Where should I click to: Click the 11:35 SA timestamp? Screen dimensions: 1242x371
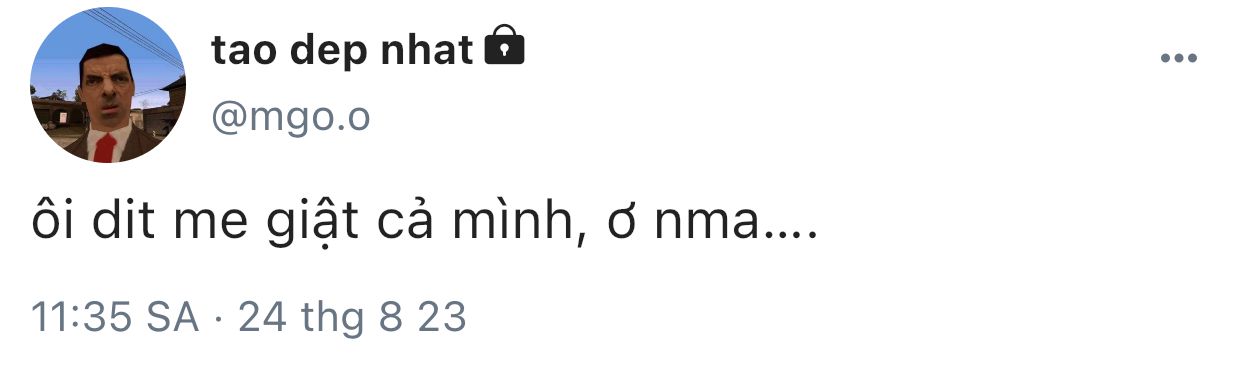pos(116,316)
